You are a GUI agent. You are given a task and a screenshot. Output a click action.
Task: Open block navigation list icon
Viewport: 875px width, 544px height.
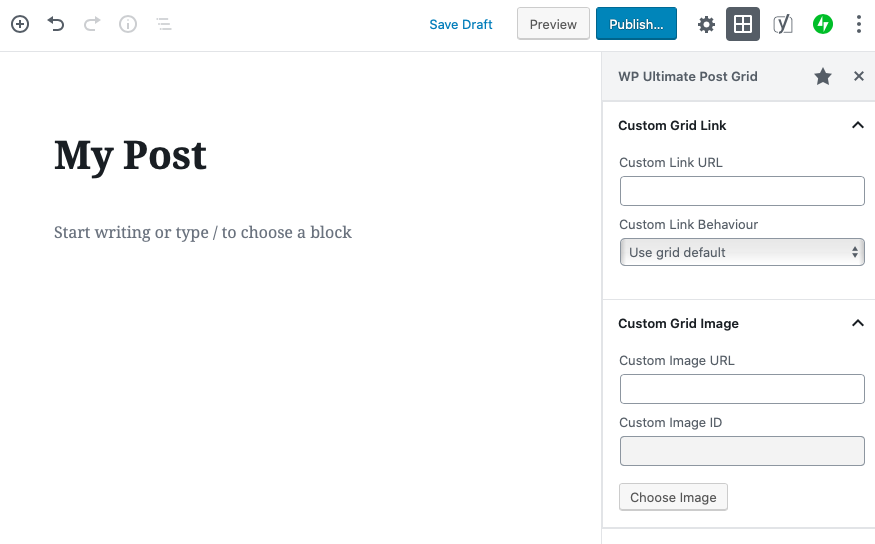click(x=164, y=24)
